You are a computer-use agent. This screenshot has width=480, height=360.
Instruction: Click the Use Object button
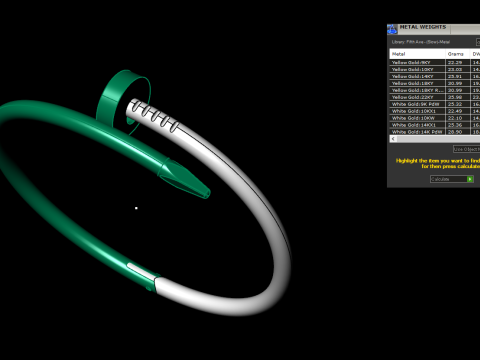click(467, 149)
